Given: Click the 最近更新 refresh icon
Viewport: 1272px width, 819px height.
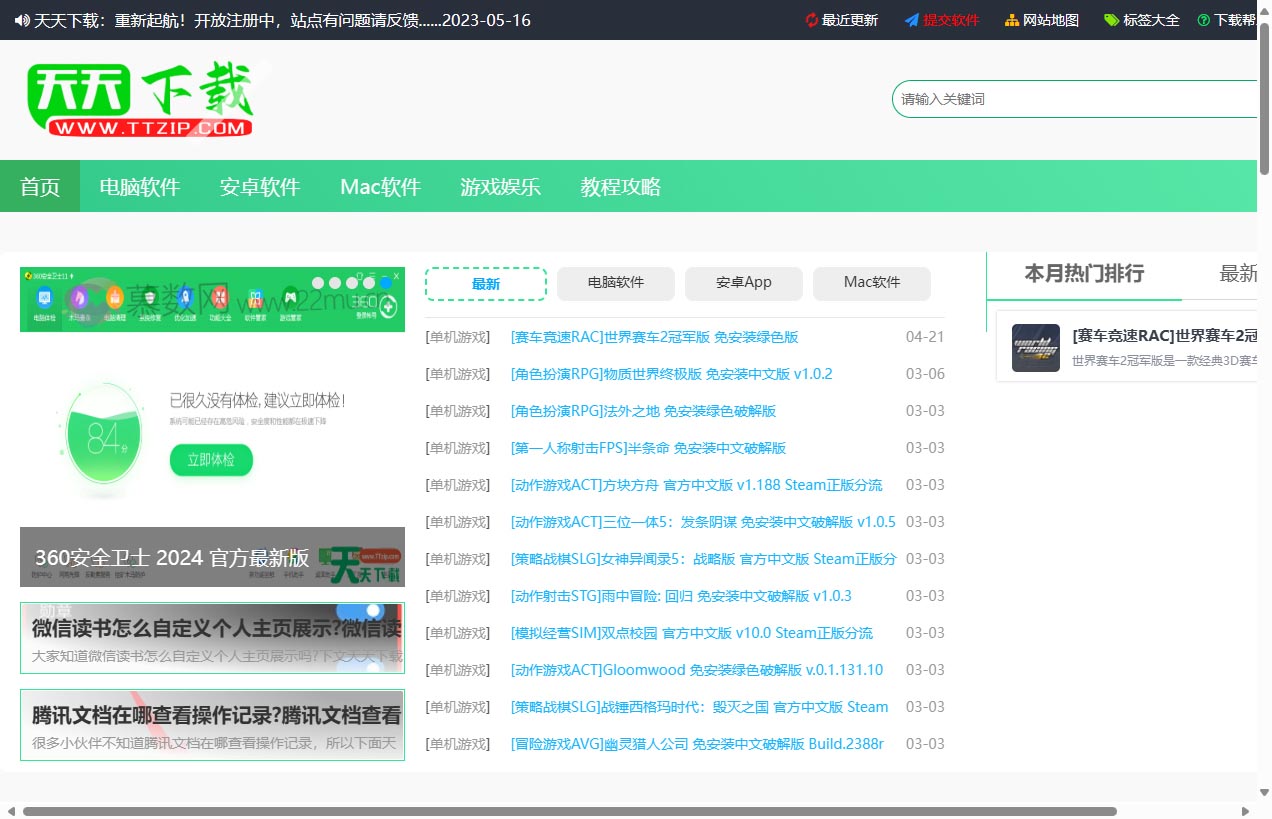Looking at the screenshot, I should point(812,19).
